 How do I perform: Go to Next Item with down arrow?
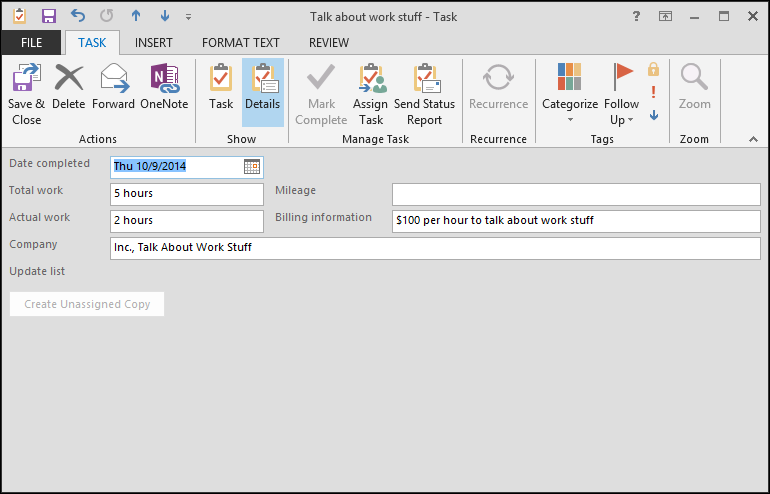coord(165,16)
